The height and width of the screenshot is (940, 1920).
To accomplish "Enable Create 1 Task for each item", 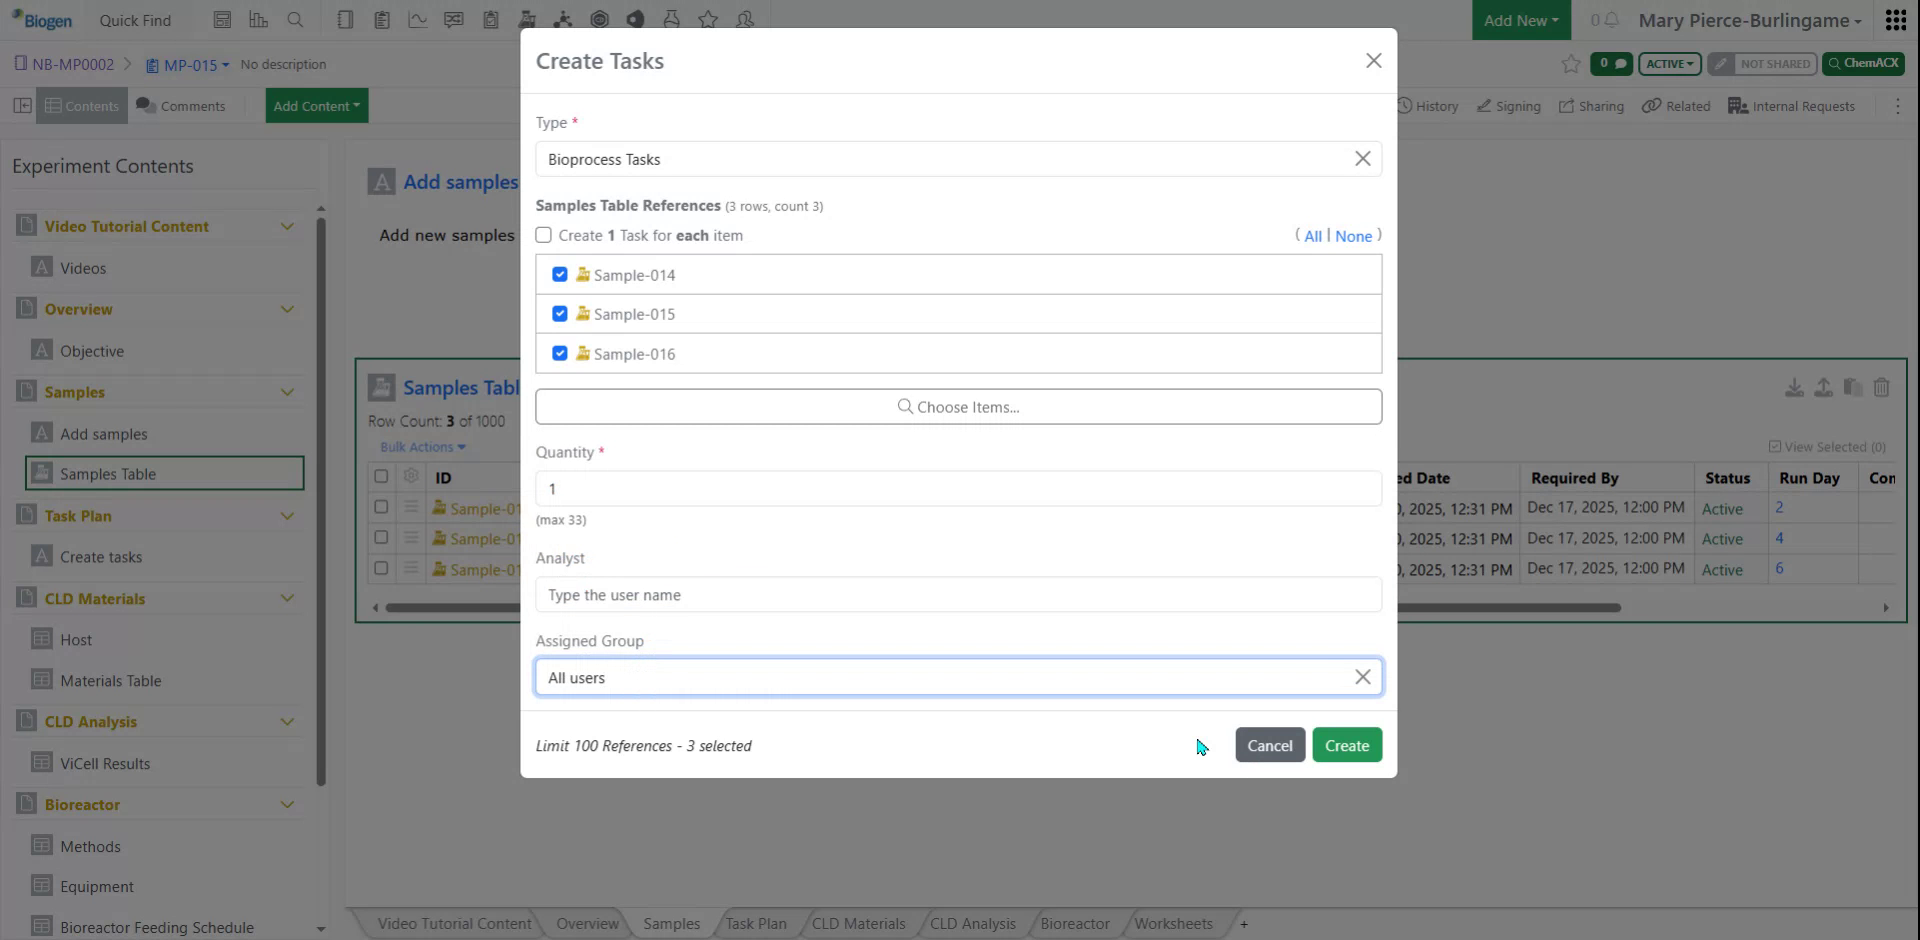I will [543, 235].
